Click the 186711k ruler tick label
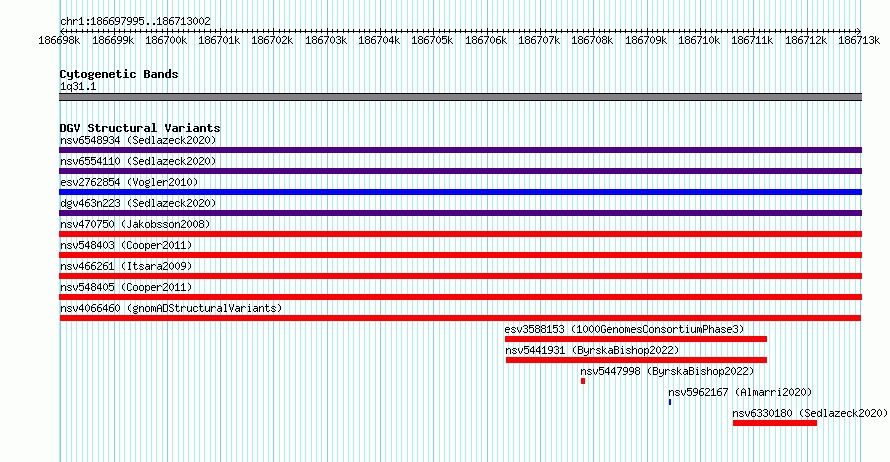The image size is (890, 462). pos(752,40)
